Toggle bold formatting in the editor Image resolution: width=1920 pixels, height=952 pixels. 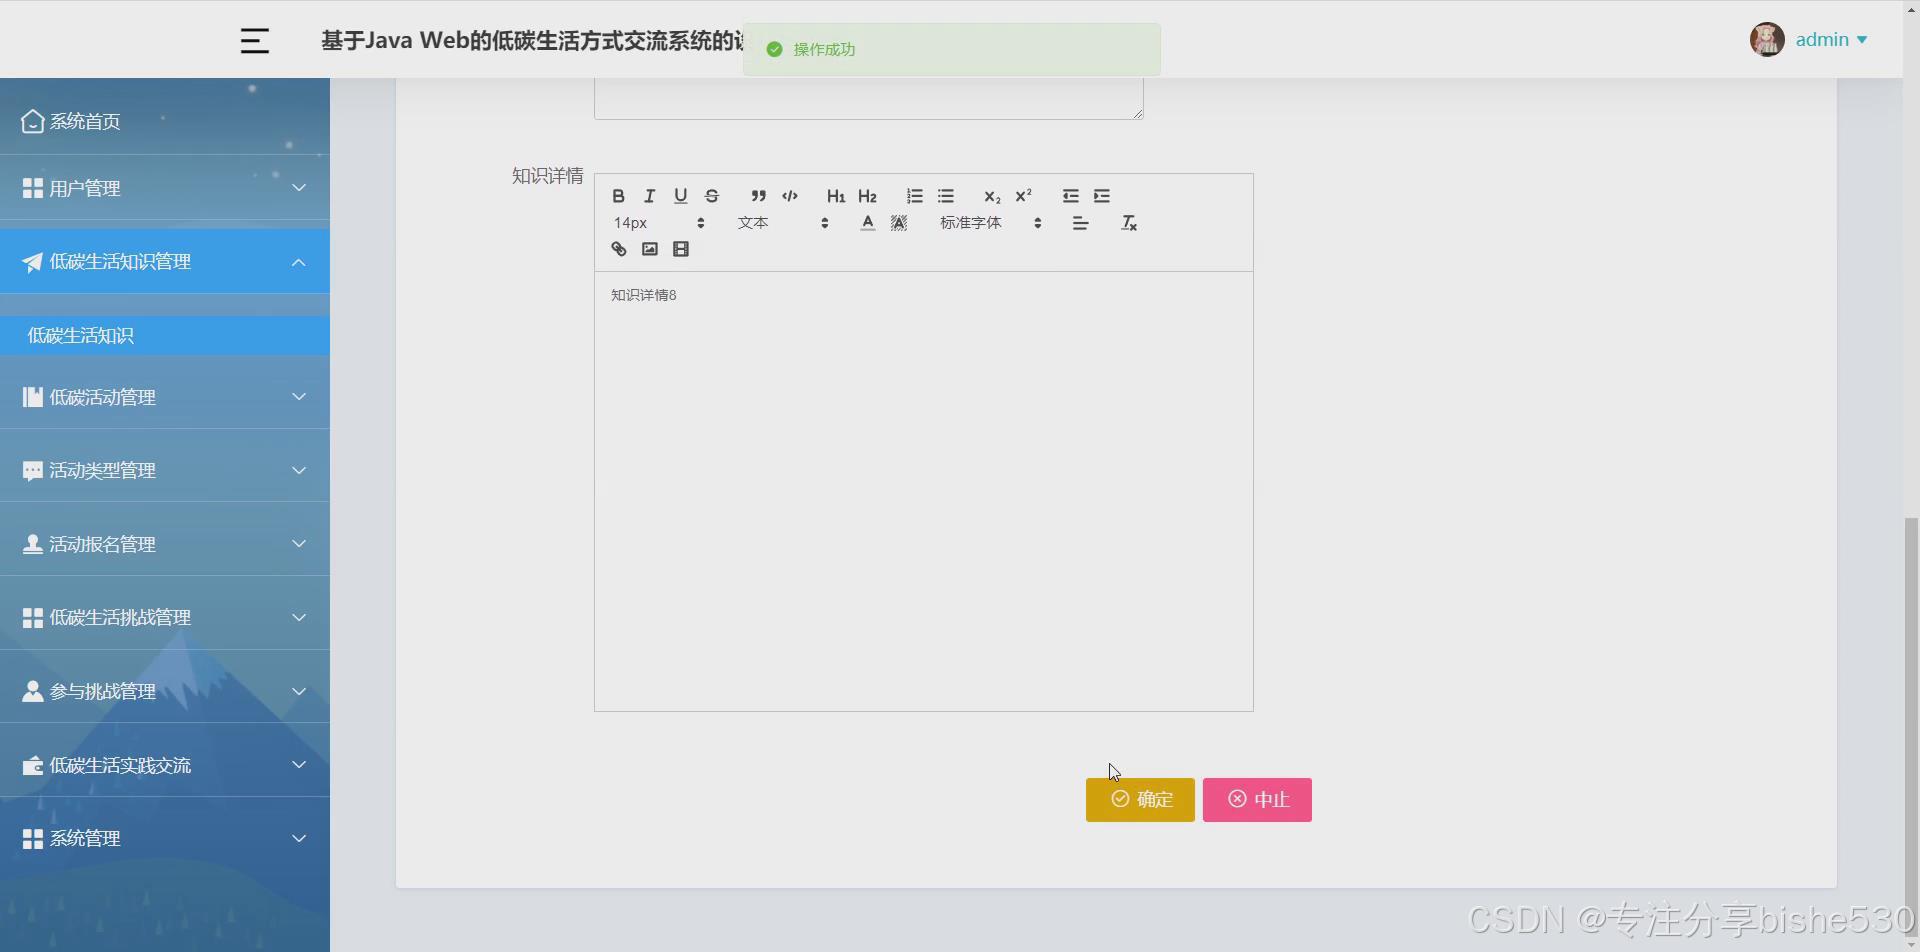618,196
